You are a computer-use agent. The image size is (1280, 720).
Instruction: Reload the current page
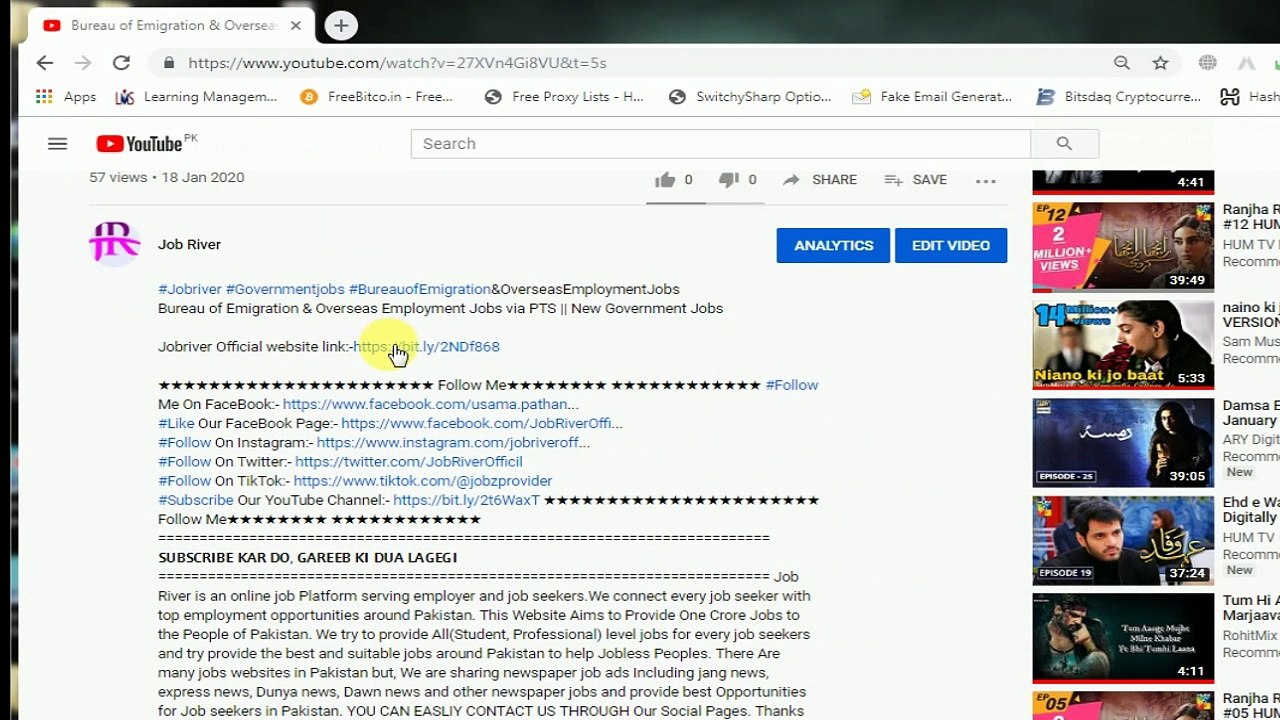(x=121, y=63)
